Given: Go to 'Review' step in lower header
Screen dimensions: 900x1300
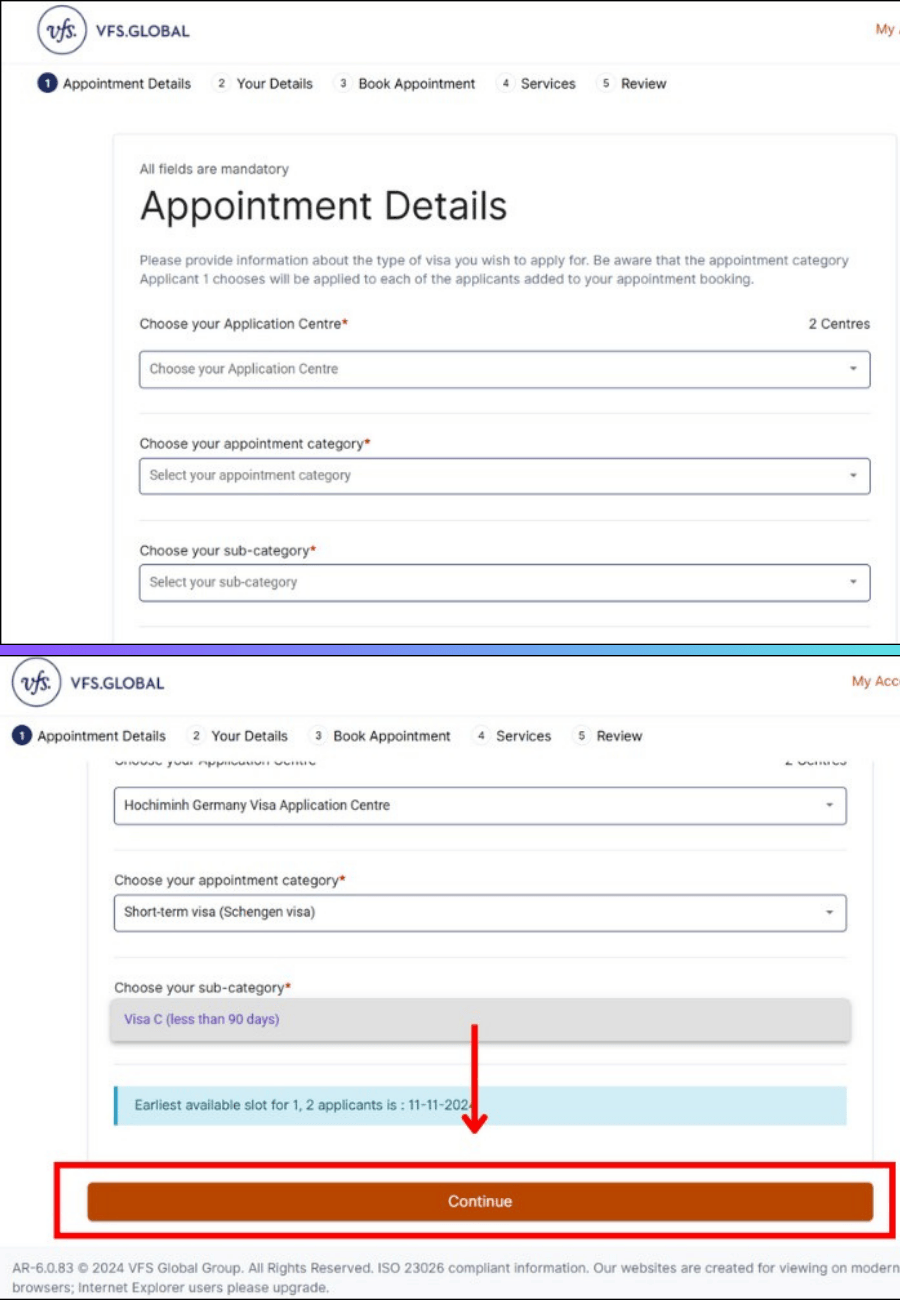Looking at the screenshot, I should point(619,736).
